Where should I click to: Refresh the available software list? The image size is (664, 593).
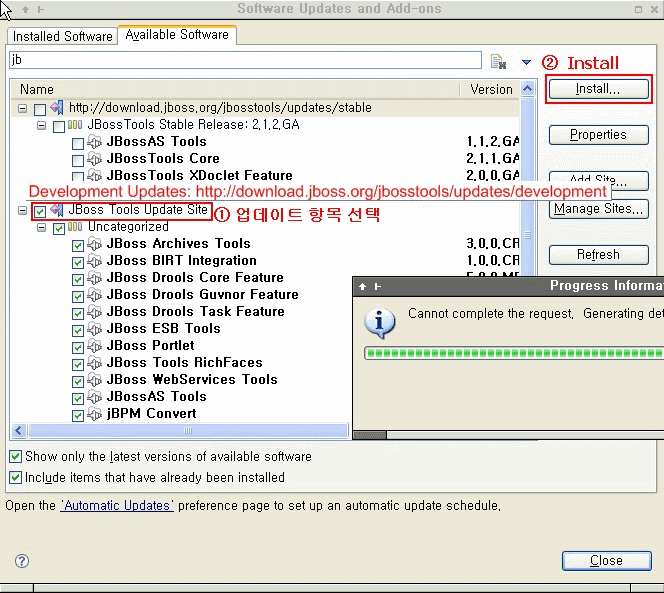point(598,255)
